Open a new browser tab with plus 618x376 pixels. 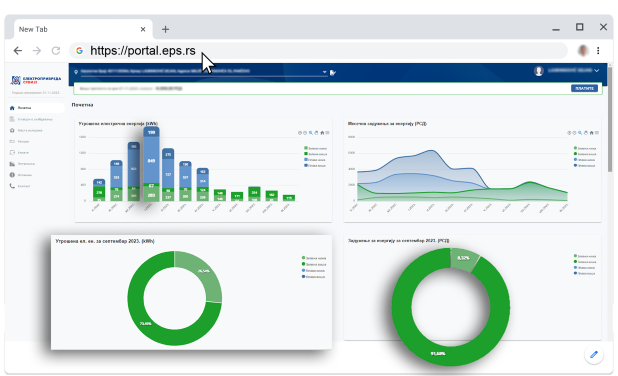click(x=166, y=29)
